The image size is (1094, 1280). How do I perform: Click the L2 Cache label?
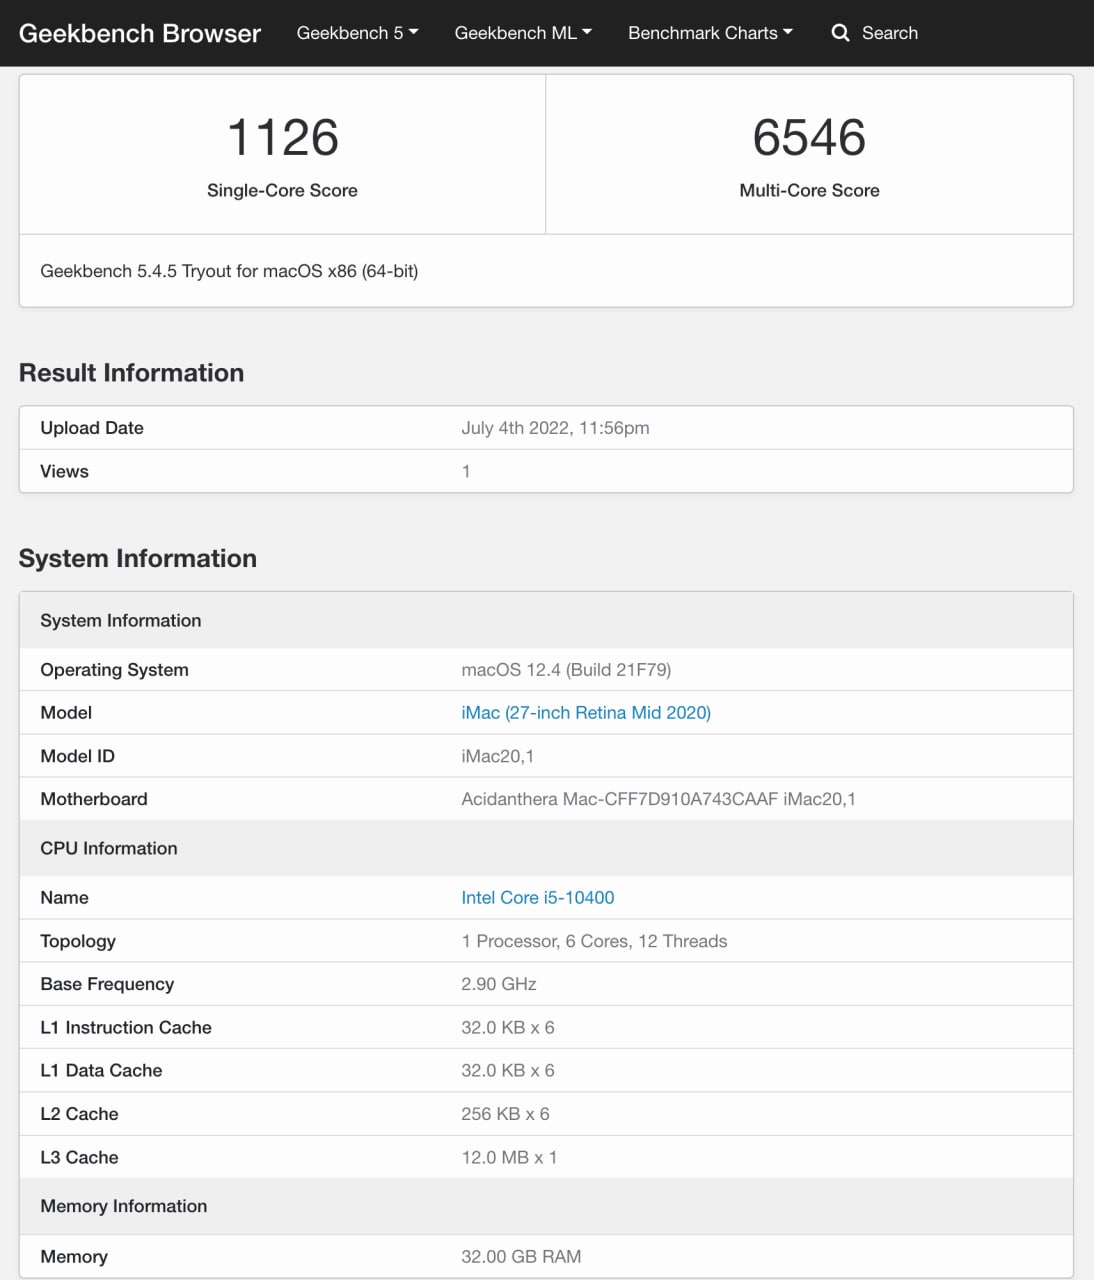79,1114
